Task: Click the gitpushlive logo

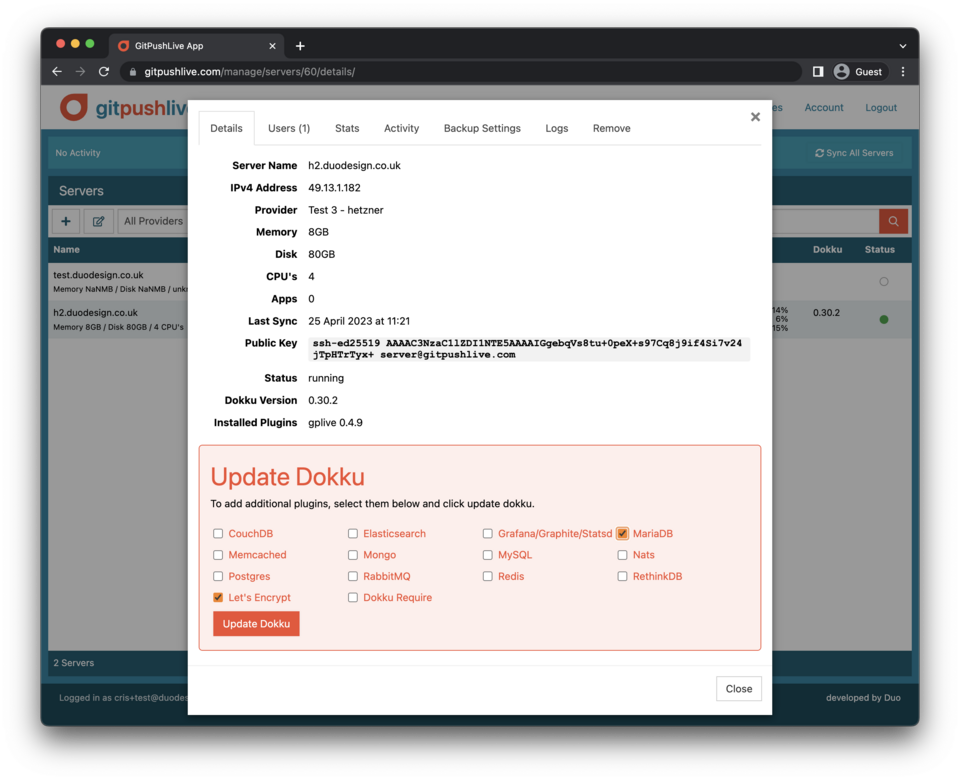Action: click(x=124, y=108)
